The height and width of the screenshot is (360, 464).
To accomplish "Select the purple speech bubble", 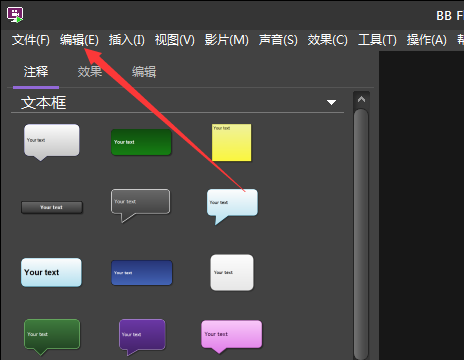I will (142, 337).
